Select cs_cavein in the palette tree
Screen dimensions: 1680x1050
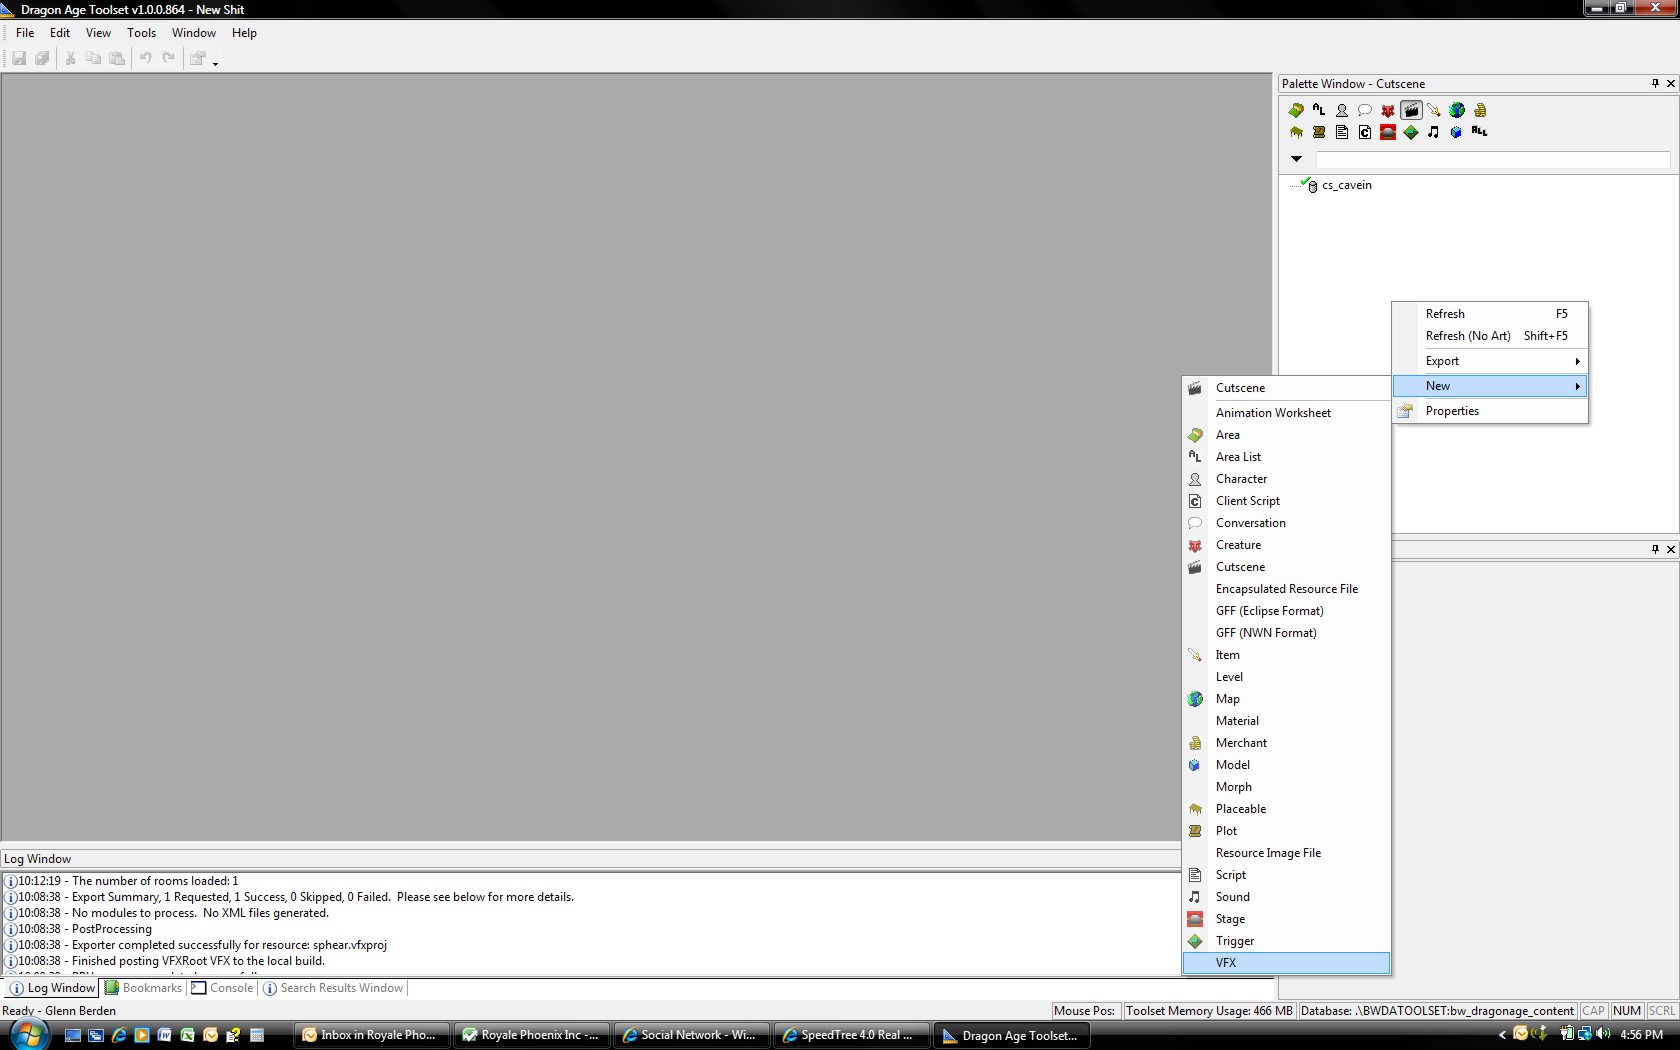click(1346, 185)
